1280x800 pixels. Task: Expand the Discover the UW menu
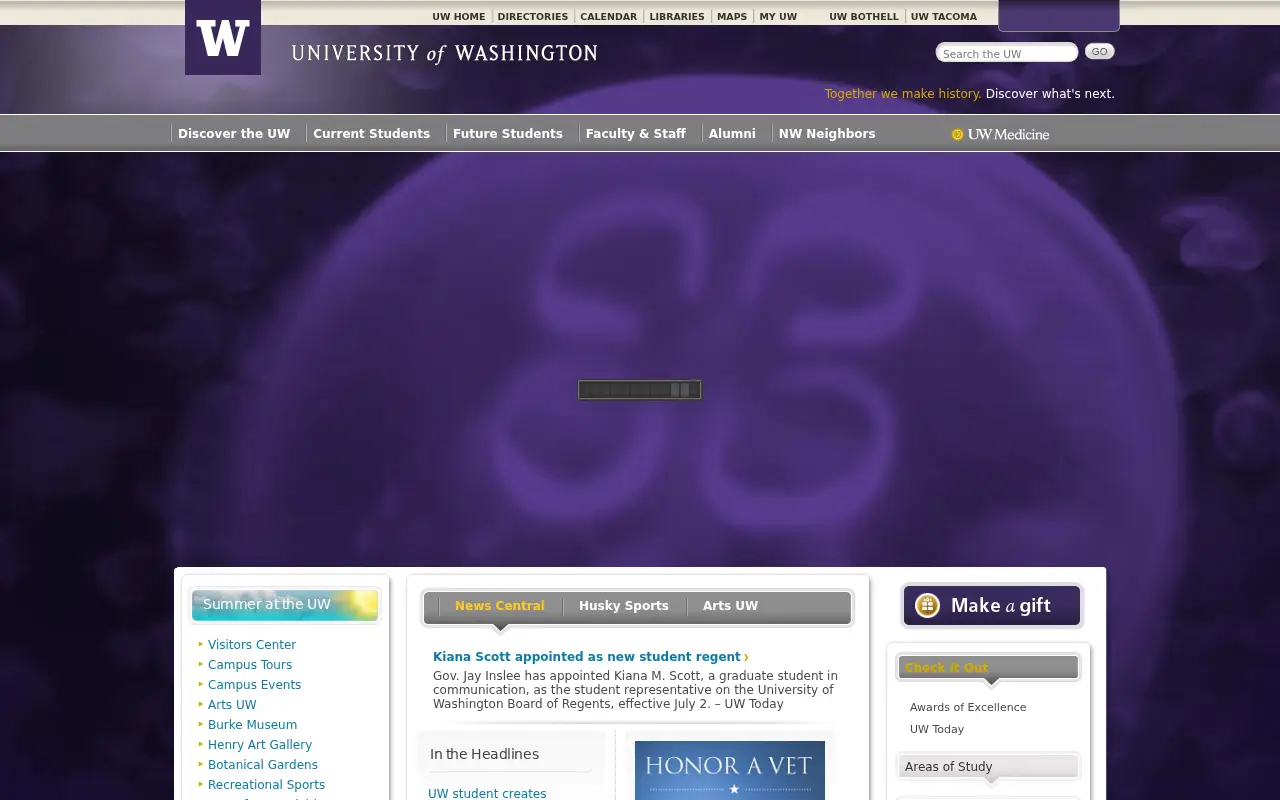pos(234,134)
